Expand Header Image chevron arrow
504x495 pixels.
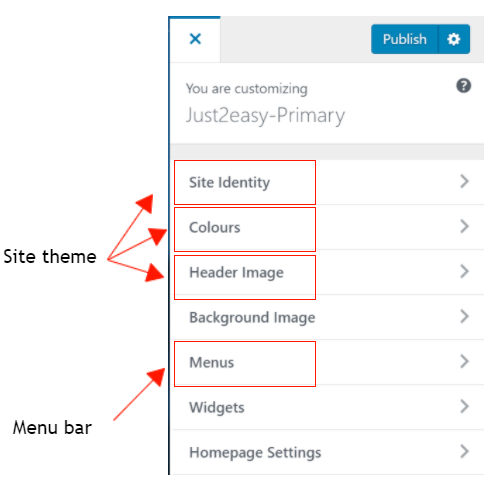tap(464, 271)
